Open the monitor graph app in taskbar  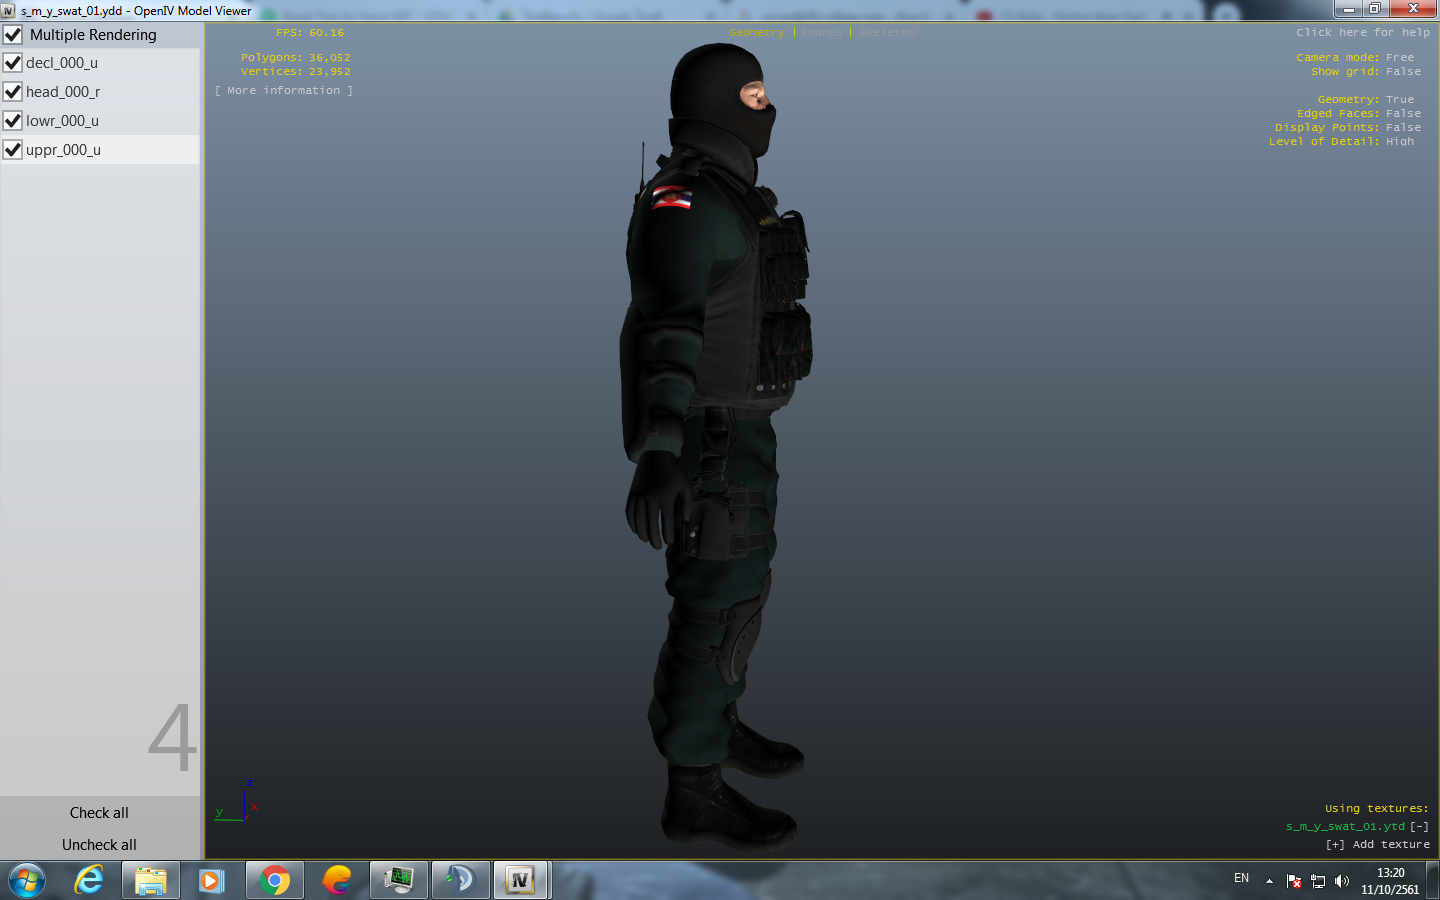[399, 881]
